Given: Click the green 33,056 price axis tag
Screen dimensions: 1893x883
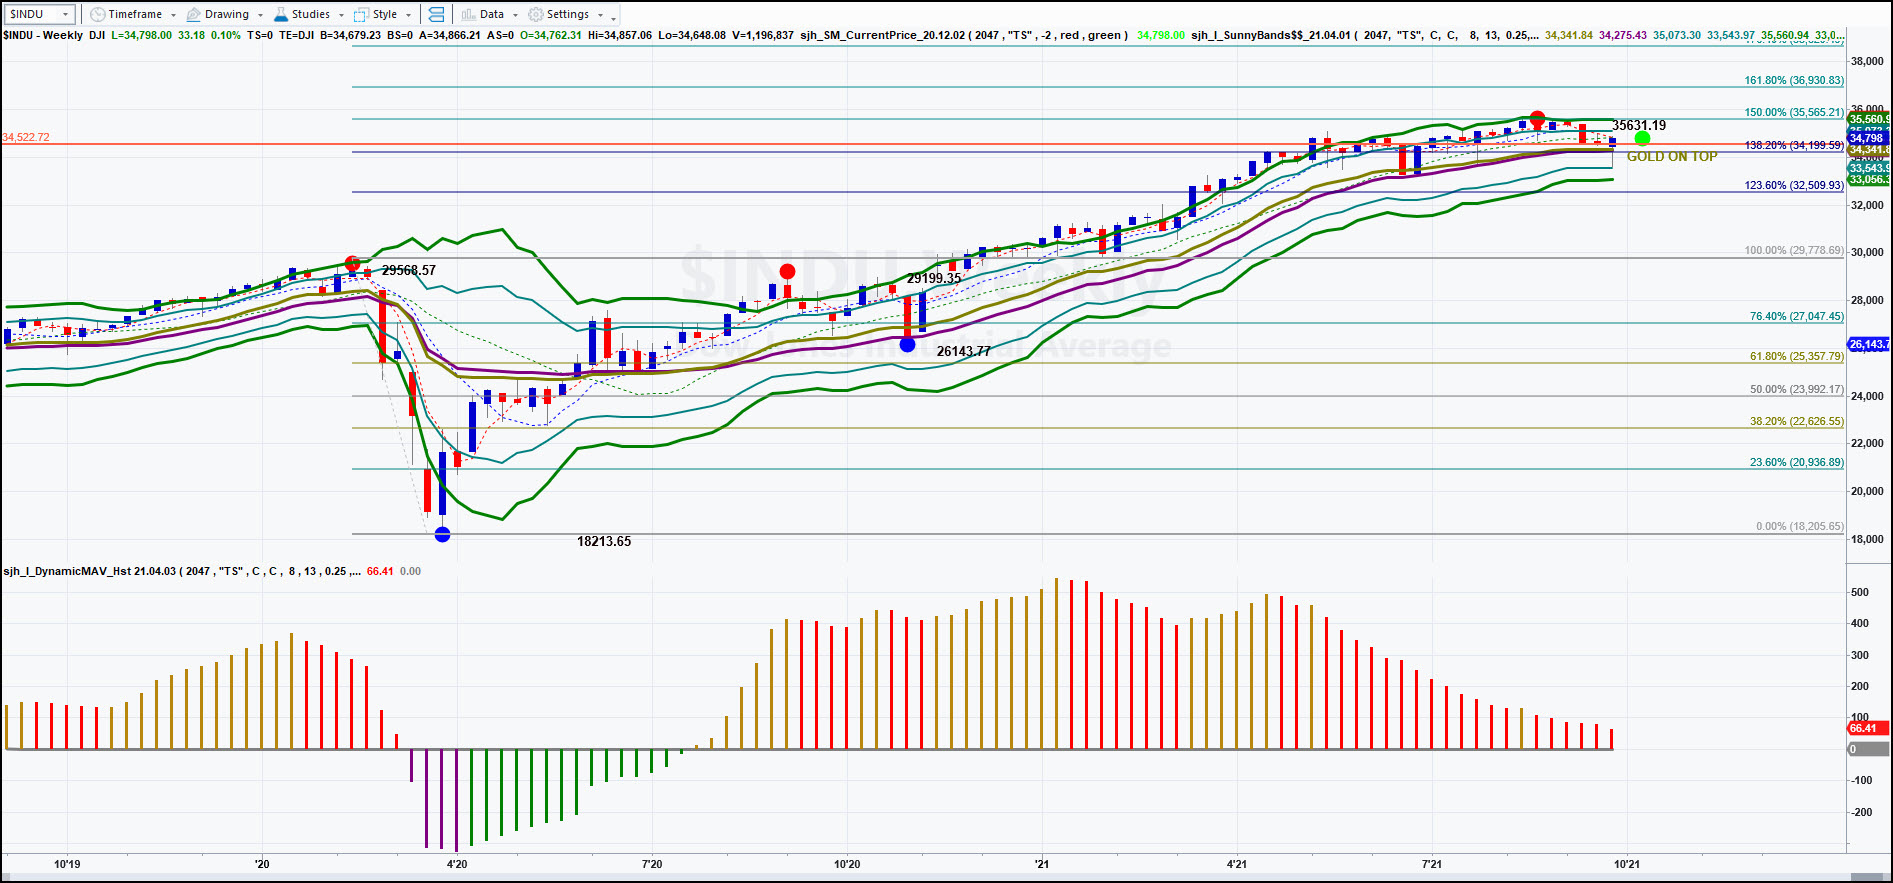Looking at the screenshot, I should pos(1868,180).
